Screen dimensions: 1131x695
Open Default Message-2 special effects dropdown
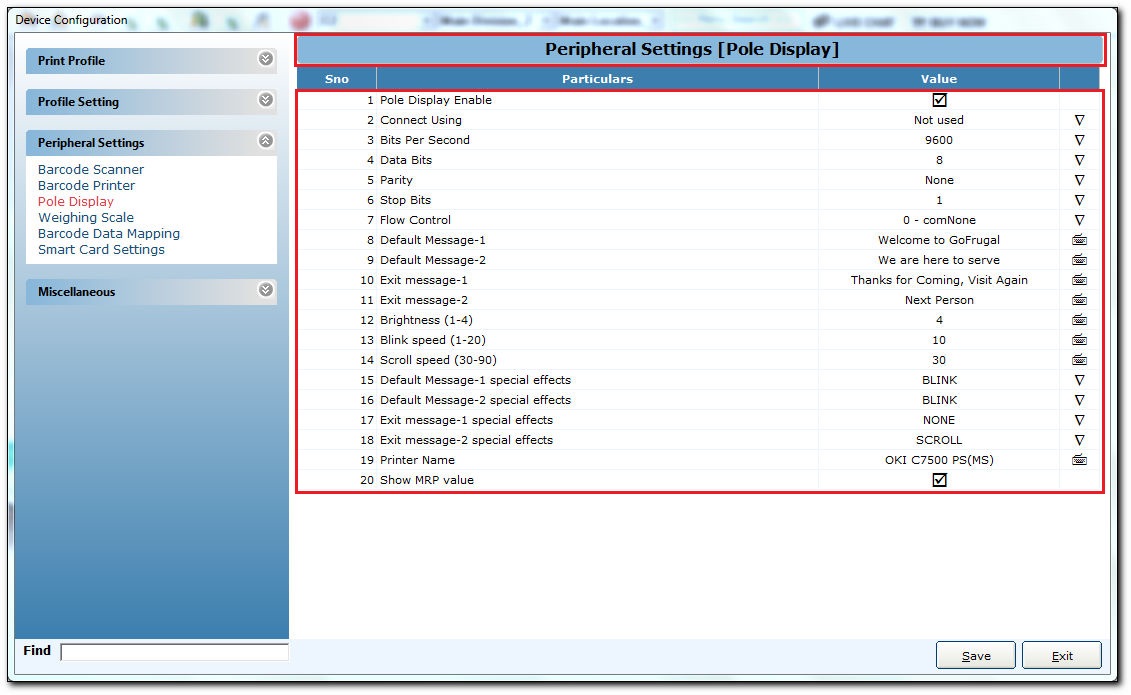click(x=1079, y=400)
